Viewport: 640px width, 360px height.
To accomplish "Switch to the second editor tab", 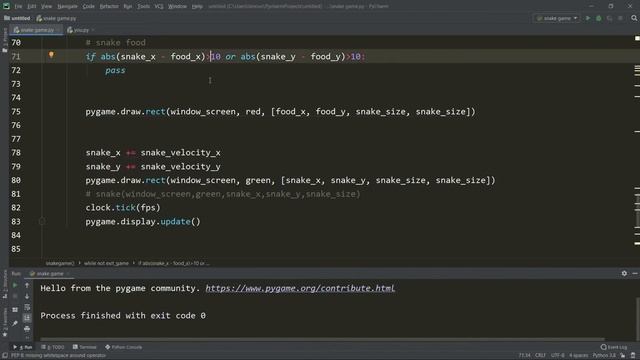I will [x=80, y=30].
